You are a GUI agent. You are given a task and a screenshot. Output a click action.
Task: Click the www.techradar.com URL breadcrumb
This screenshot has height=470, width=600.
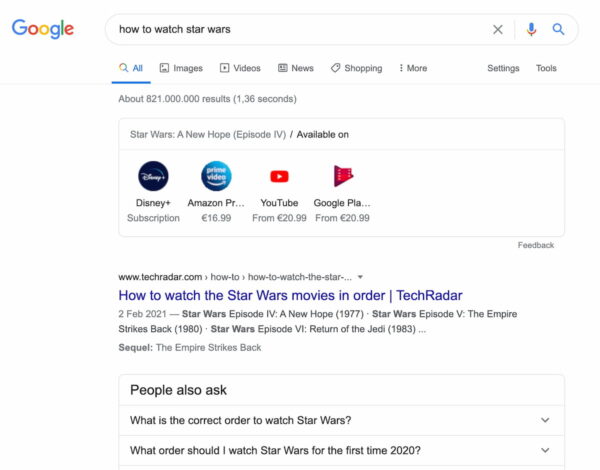click(160, 277)
